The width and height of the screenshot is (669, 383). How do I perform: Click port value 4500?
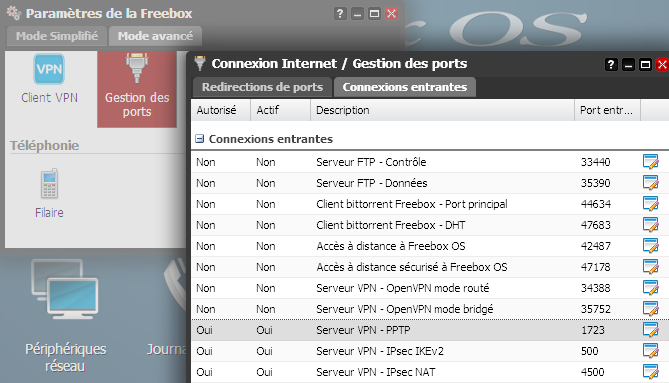click(x=593, y=372)
